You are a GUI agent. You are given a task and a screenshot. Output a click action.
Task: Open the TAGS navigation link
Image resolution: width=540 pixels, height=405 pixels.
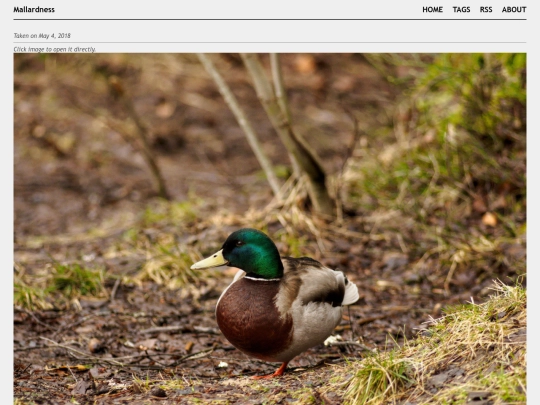(x=461, y=10)
